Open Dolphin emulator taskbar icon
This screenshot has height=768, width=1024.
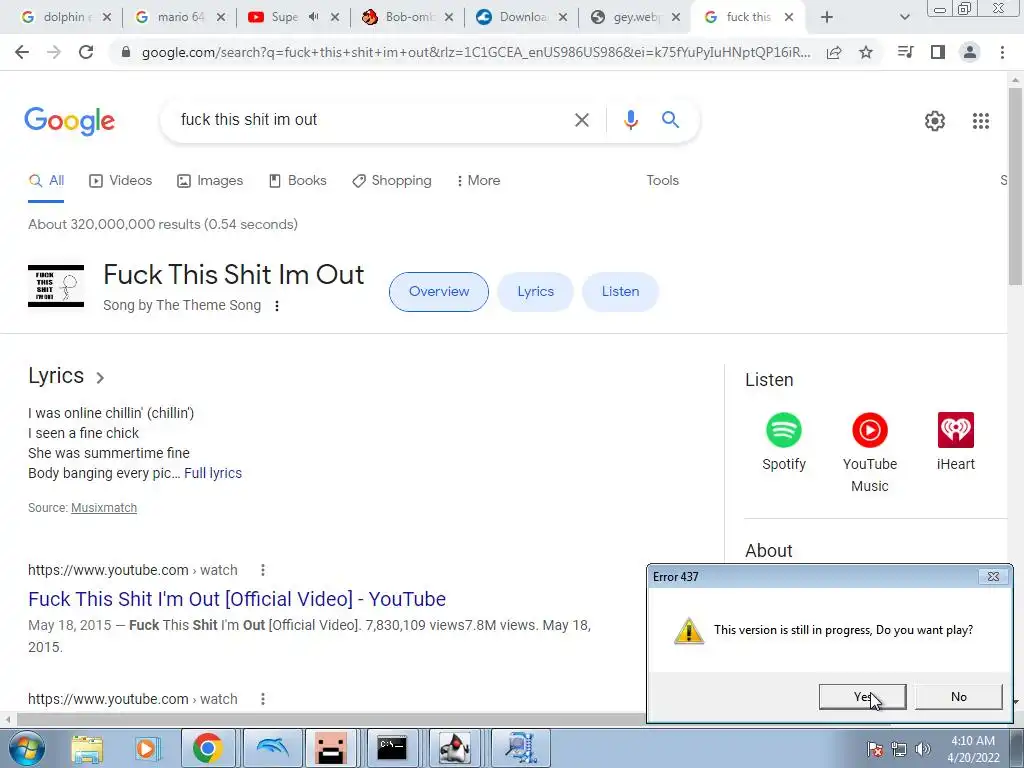click(x=272, y=748)
